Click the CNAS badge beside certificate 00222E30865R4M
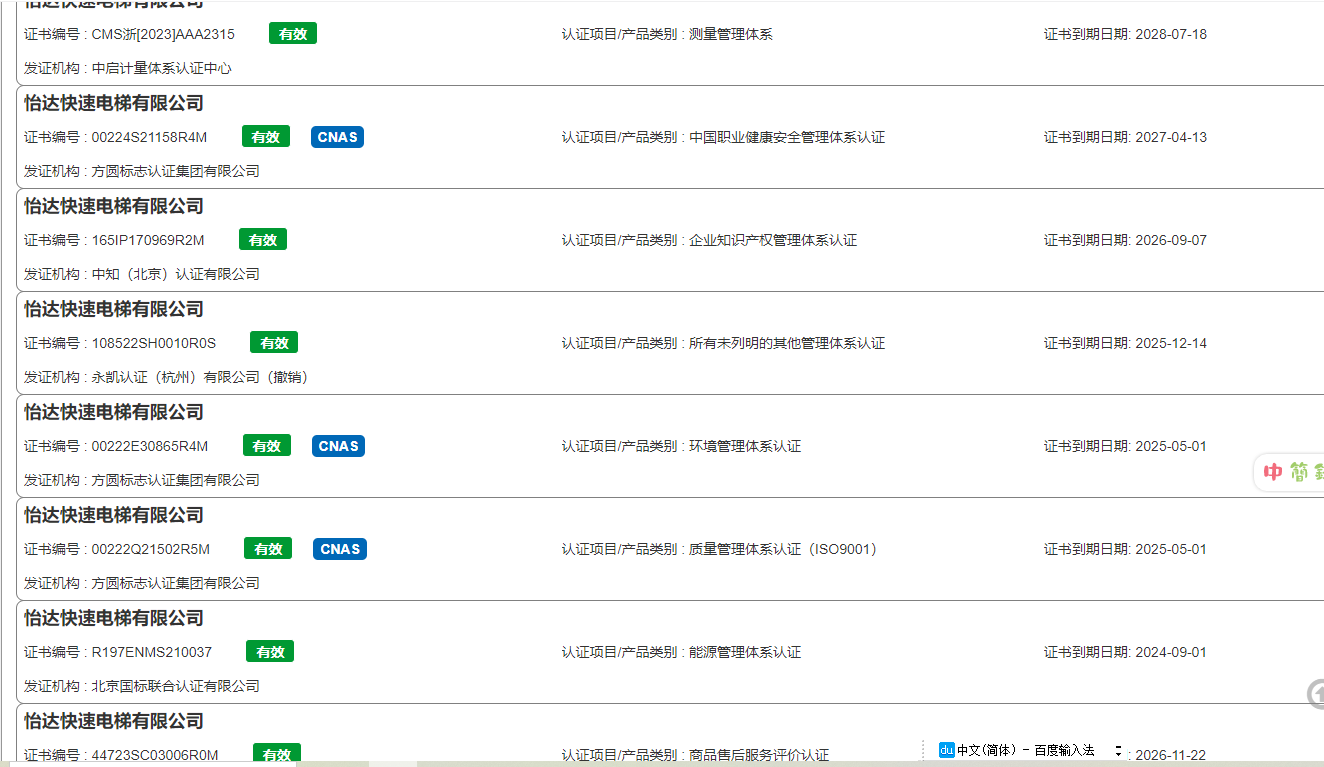 pos(338,446)
